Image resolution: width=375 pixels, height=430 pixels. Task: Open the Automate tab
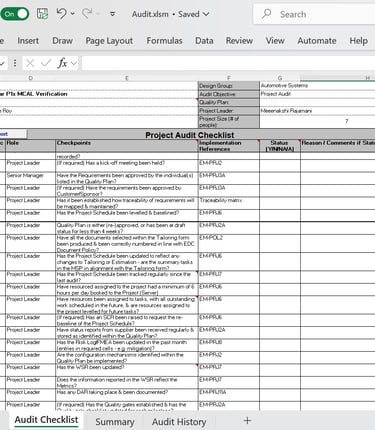(317, 41)
